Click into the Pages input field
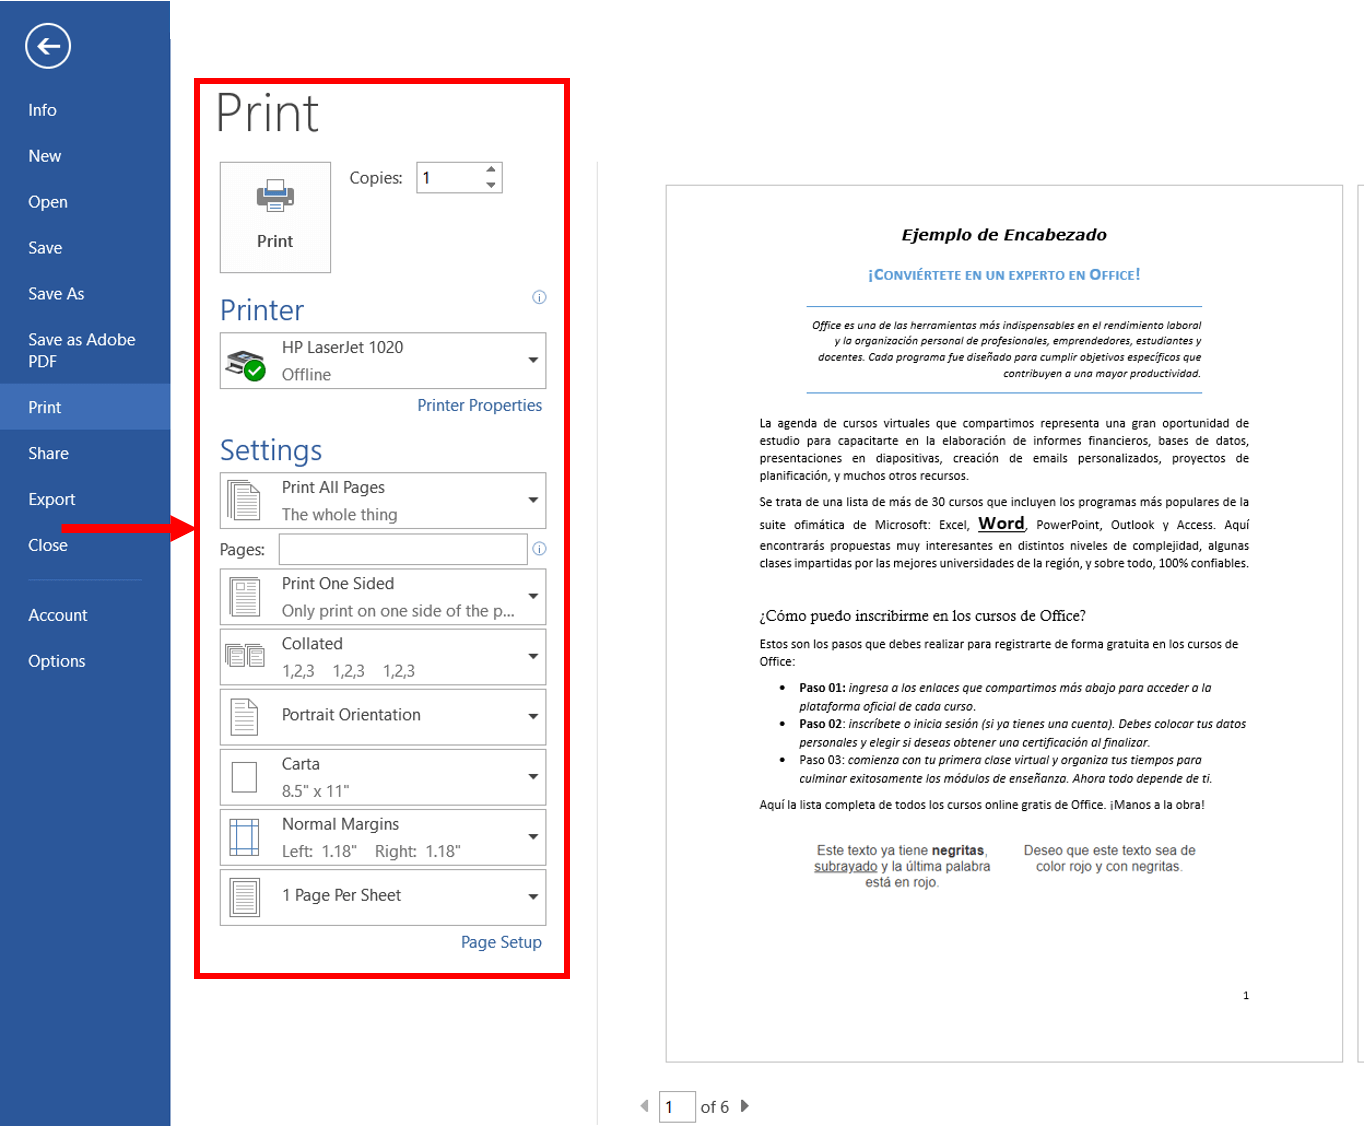This screenshot has height=1126, width=1365. (403, 549)
